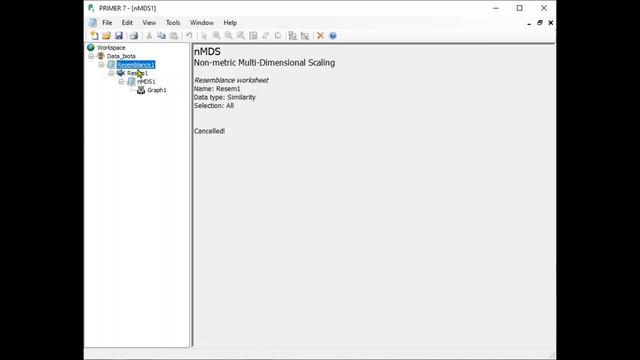Viewport: 640px width, 360px height.
Task: Select the pointer arrow tool icon
Action: [x=204, y=36]
